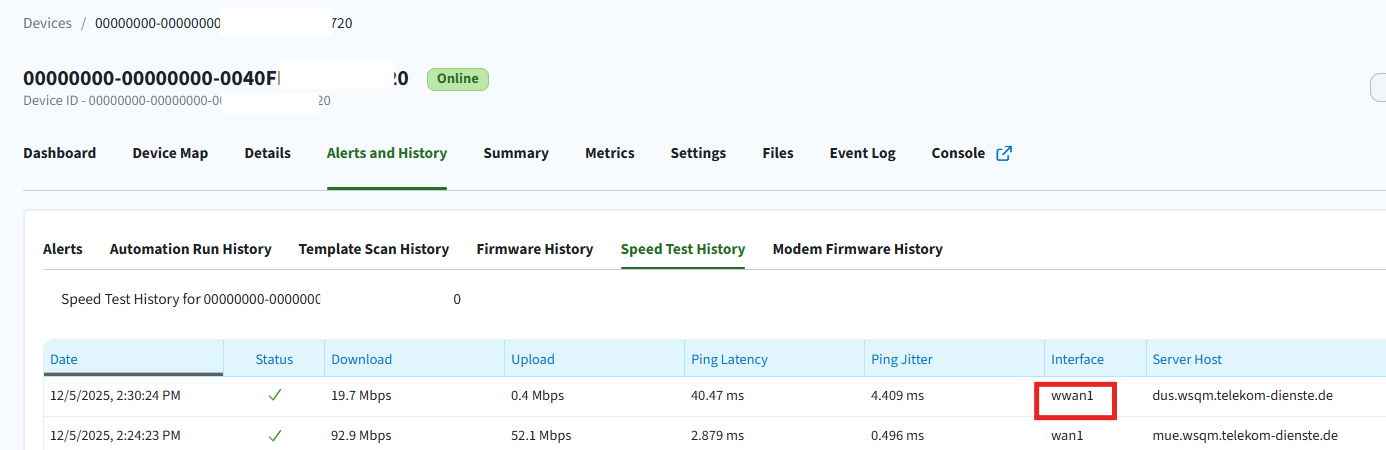Open Modem Firmware History sub-tab
This screenshot has width=1386, height=450.
coord(857,249)
